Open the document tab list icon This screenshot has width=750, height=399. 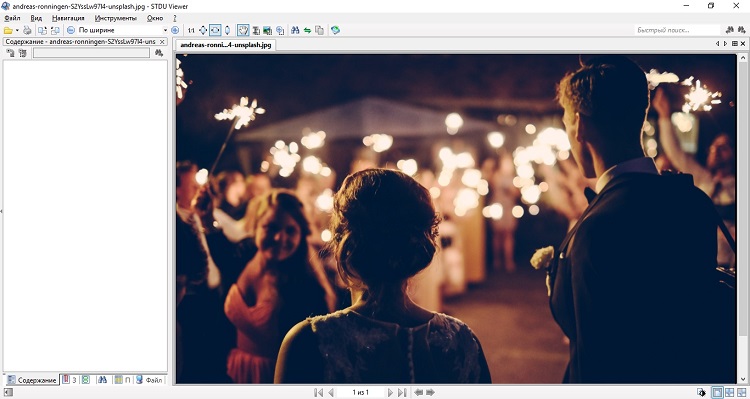pyautogui.click(x=735, y=44)
